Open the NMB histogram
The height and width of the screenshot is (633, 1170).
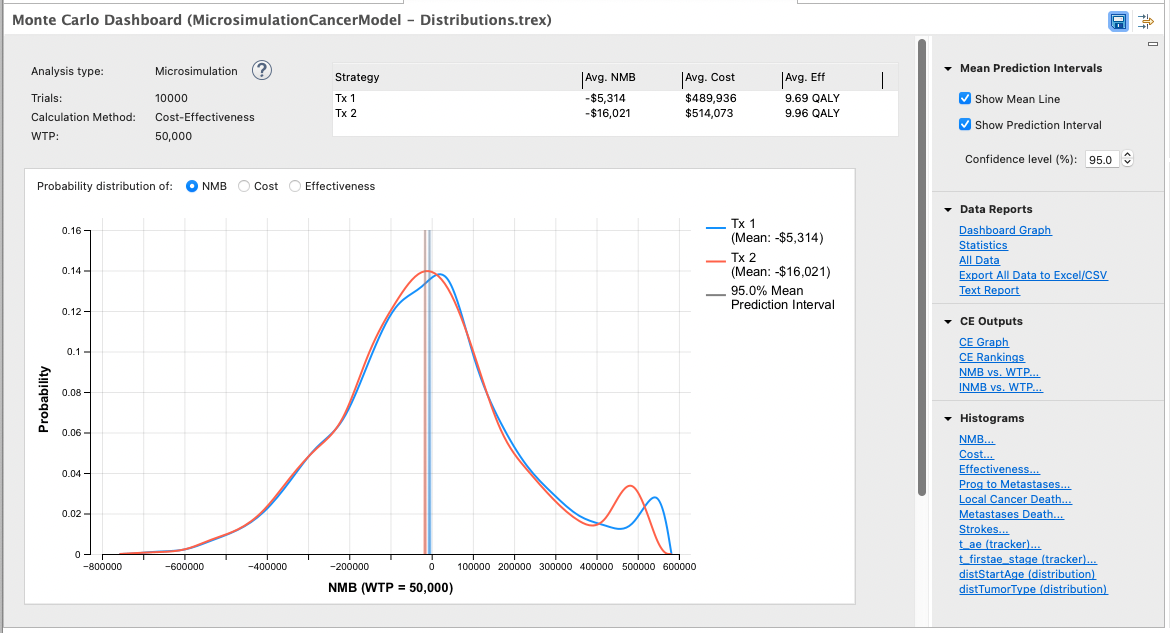click(976, 439)
